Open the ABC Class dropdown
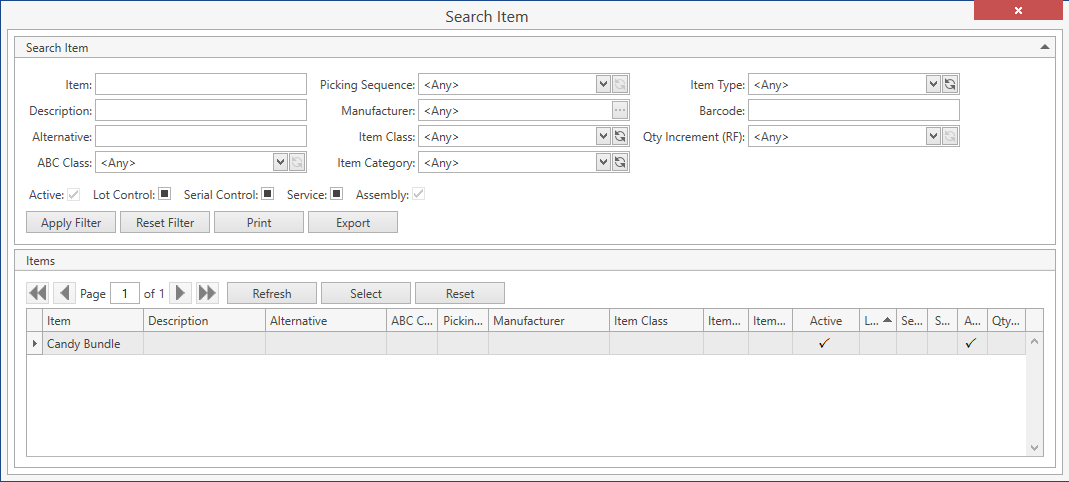The image size is (1069, 482). click(280, 162)
